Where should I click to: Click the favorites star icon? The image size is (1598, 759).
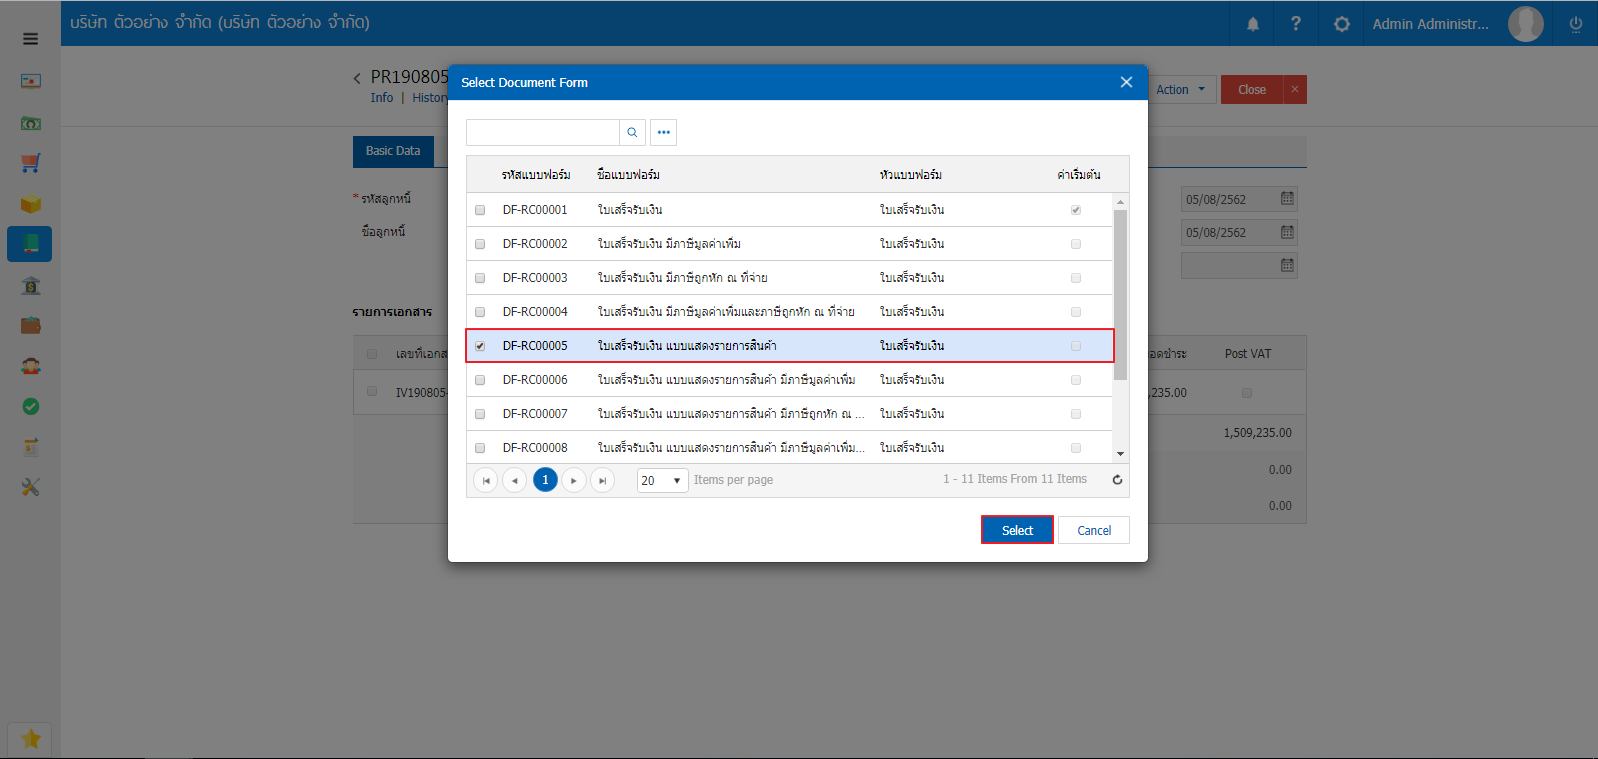pos(30,739)
